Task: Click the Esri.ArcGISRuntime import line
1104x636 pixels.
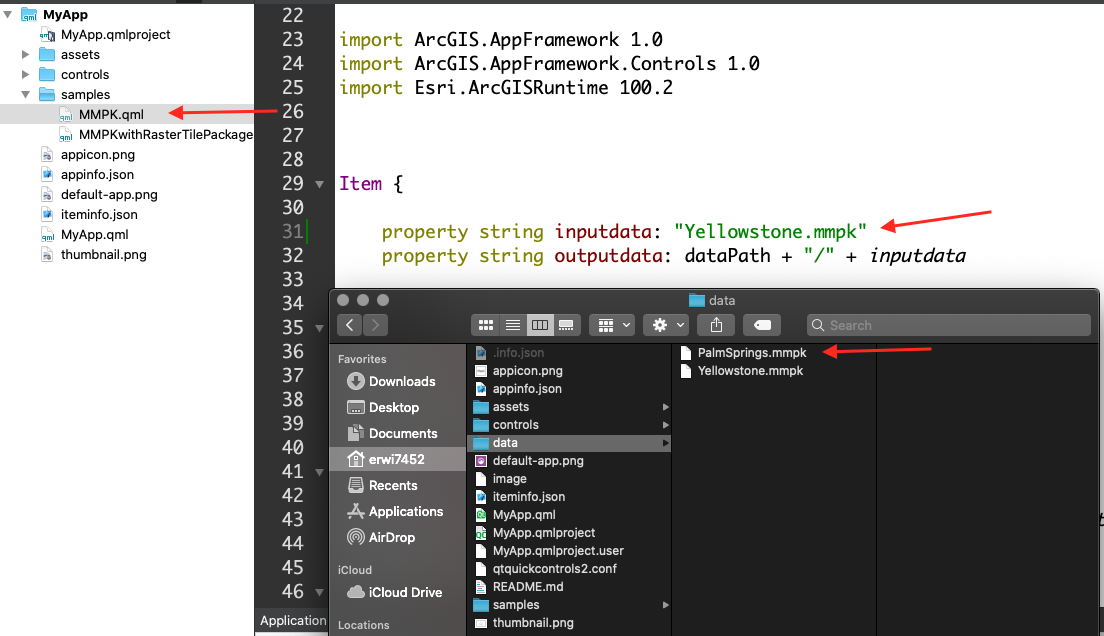Action: point(506,87)
